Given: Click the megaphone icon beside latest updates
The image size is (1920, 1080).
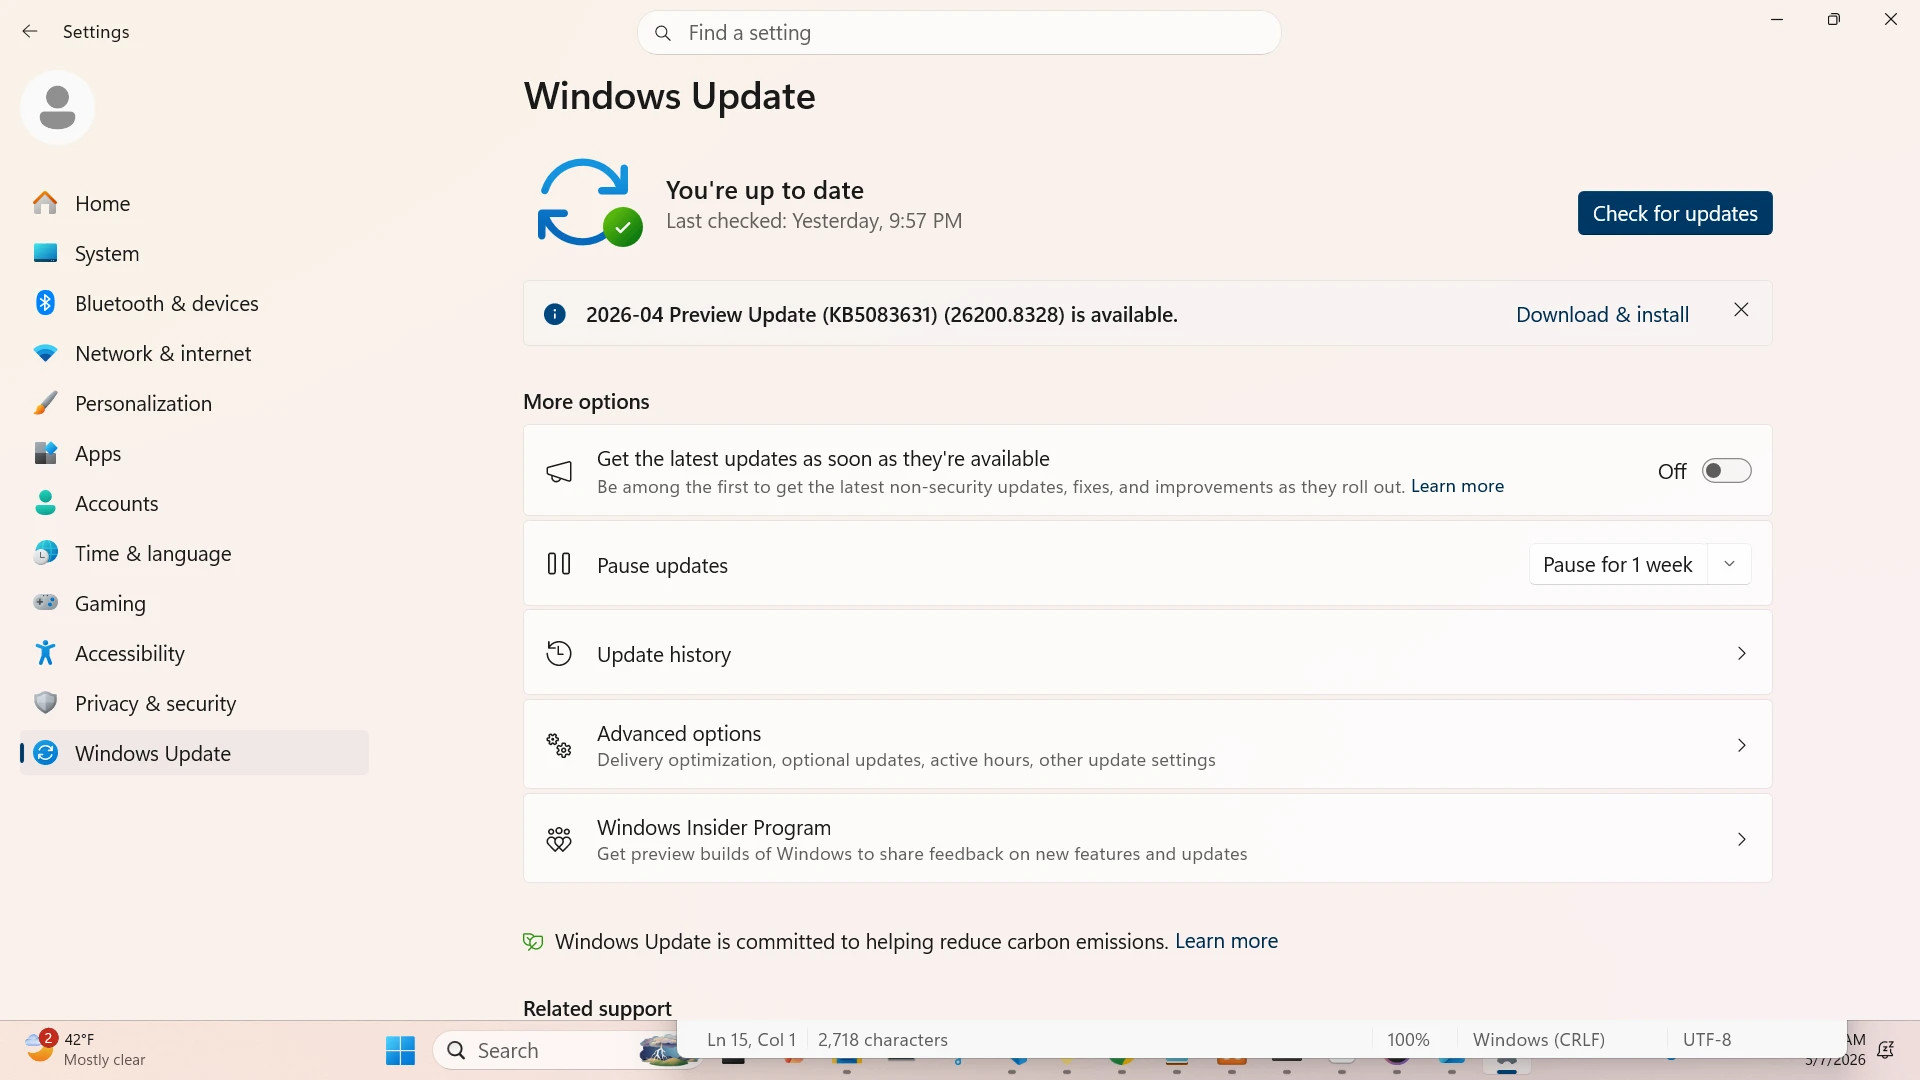Looking at the screenshot, I should point(559,471).
